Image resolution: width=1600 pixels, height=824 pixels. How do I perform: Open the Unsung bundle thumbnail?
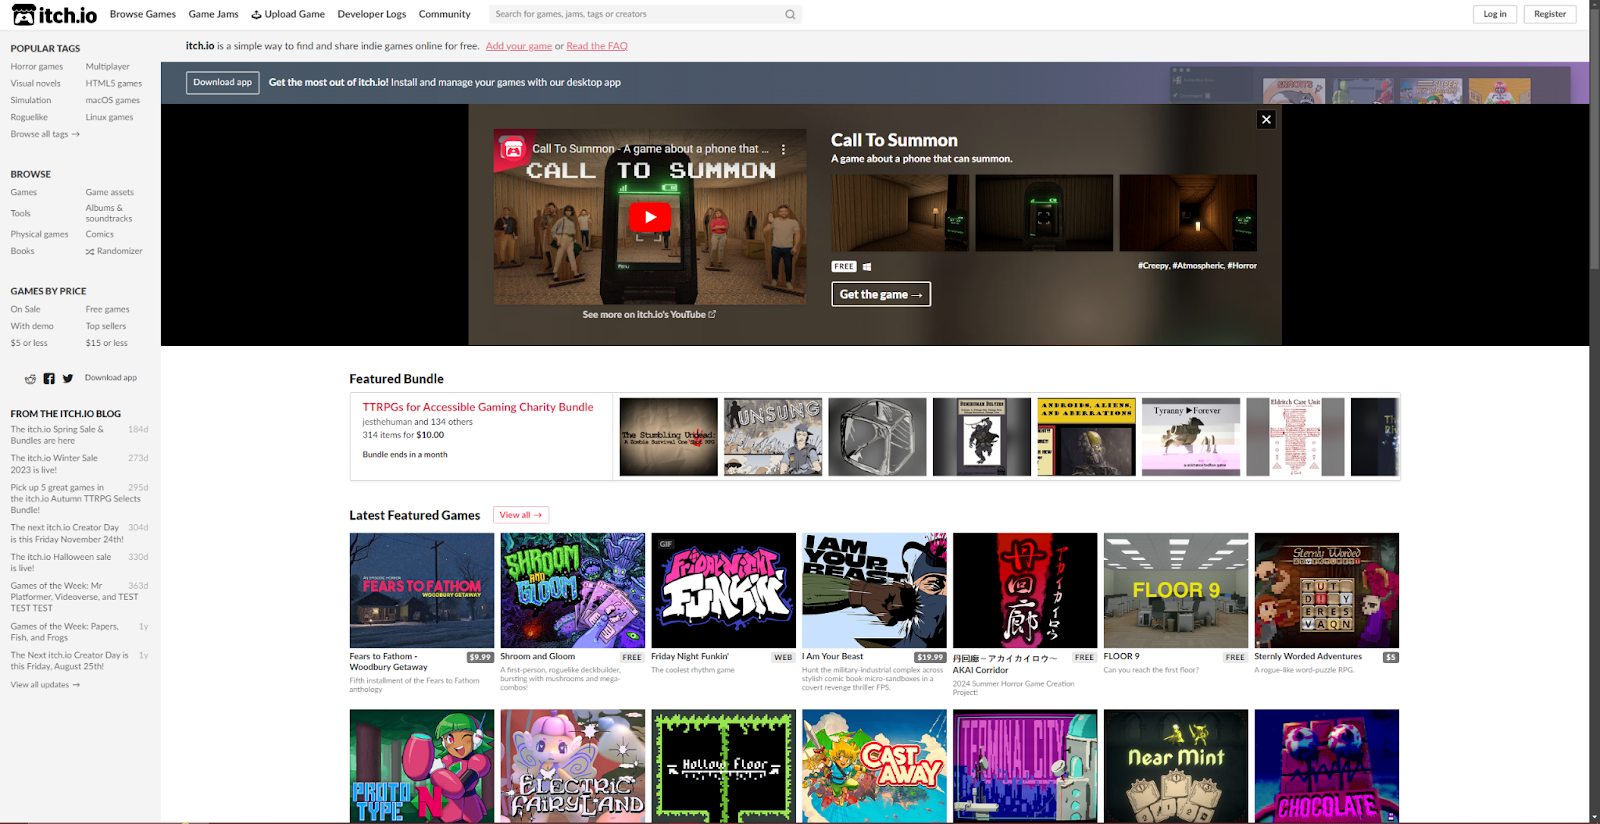tap(773, 437)
